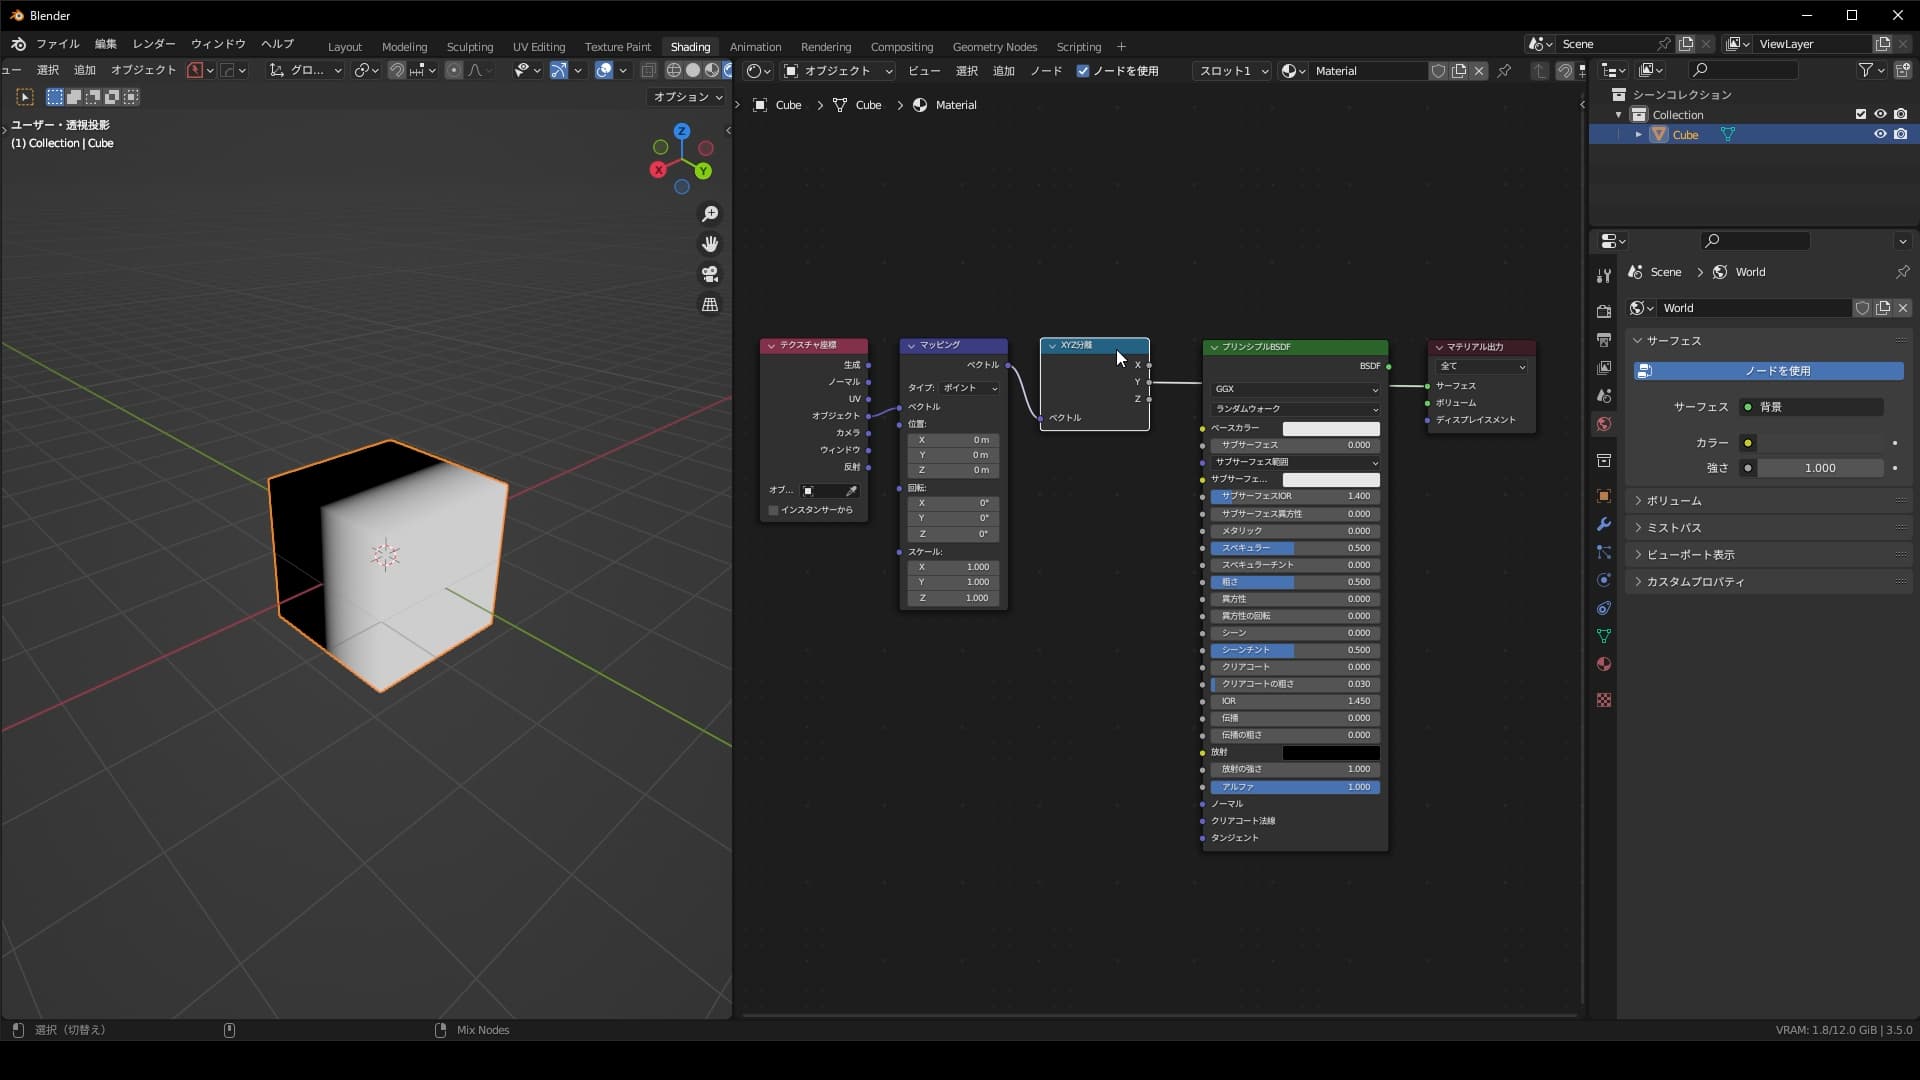Select the Physics Properties icon
The image size is (1920, 1080).
pos(1603,581)
